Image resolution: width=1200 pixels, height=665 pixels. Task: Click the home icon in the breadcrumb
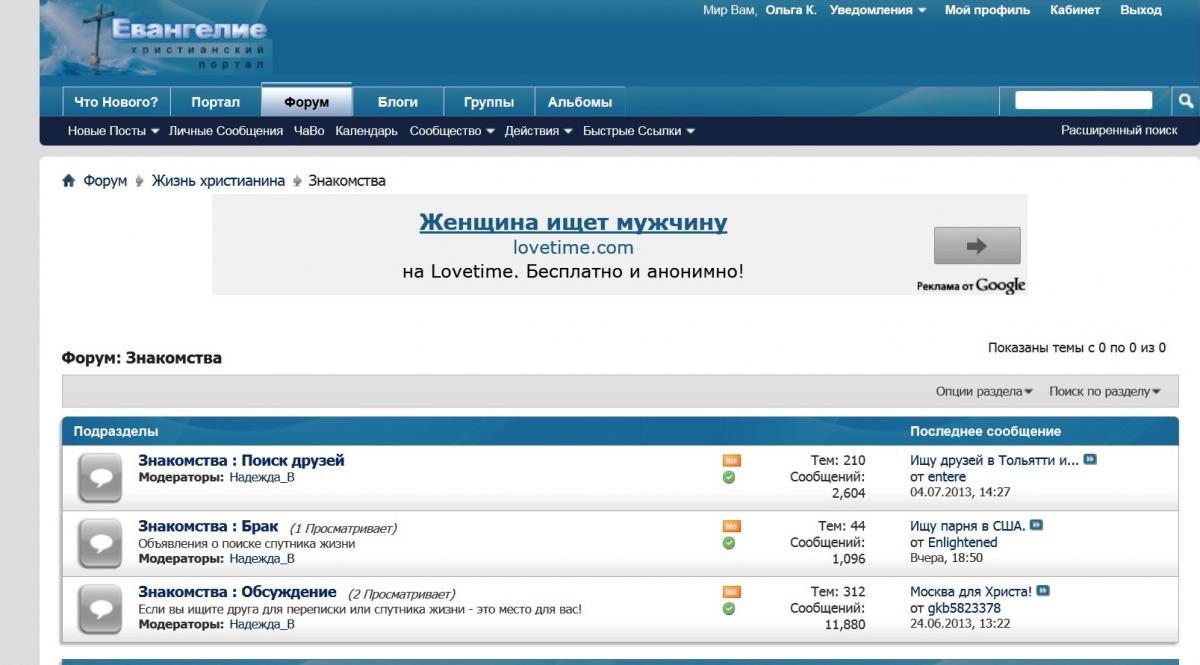(69, 181)
